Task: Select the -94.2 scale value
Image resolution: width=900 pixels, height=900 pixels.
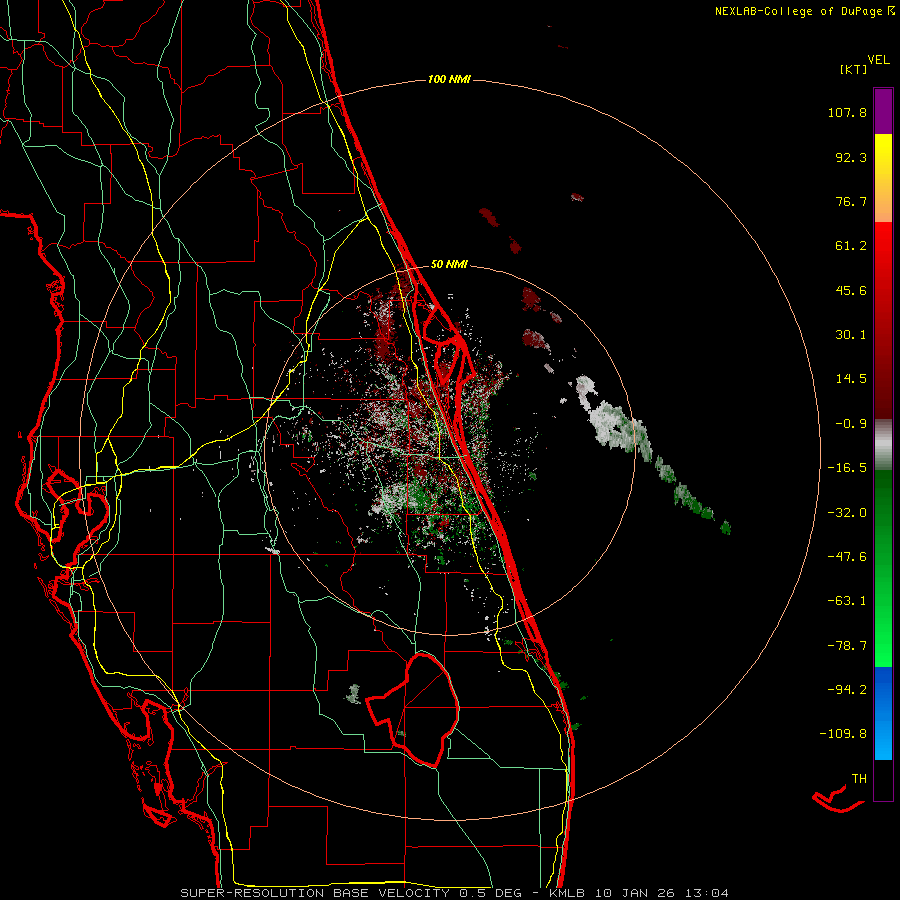Action: point(847,689)
